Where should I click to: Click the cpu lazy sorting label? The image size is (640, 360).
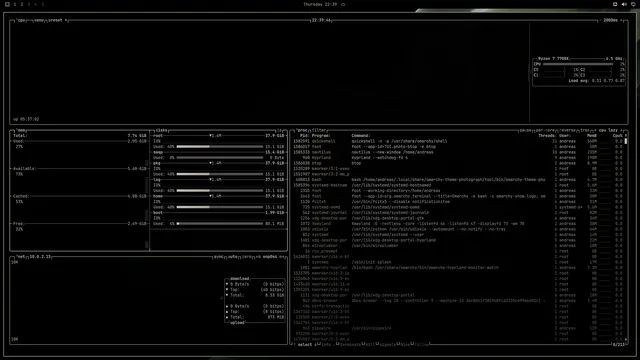point(608,130)
